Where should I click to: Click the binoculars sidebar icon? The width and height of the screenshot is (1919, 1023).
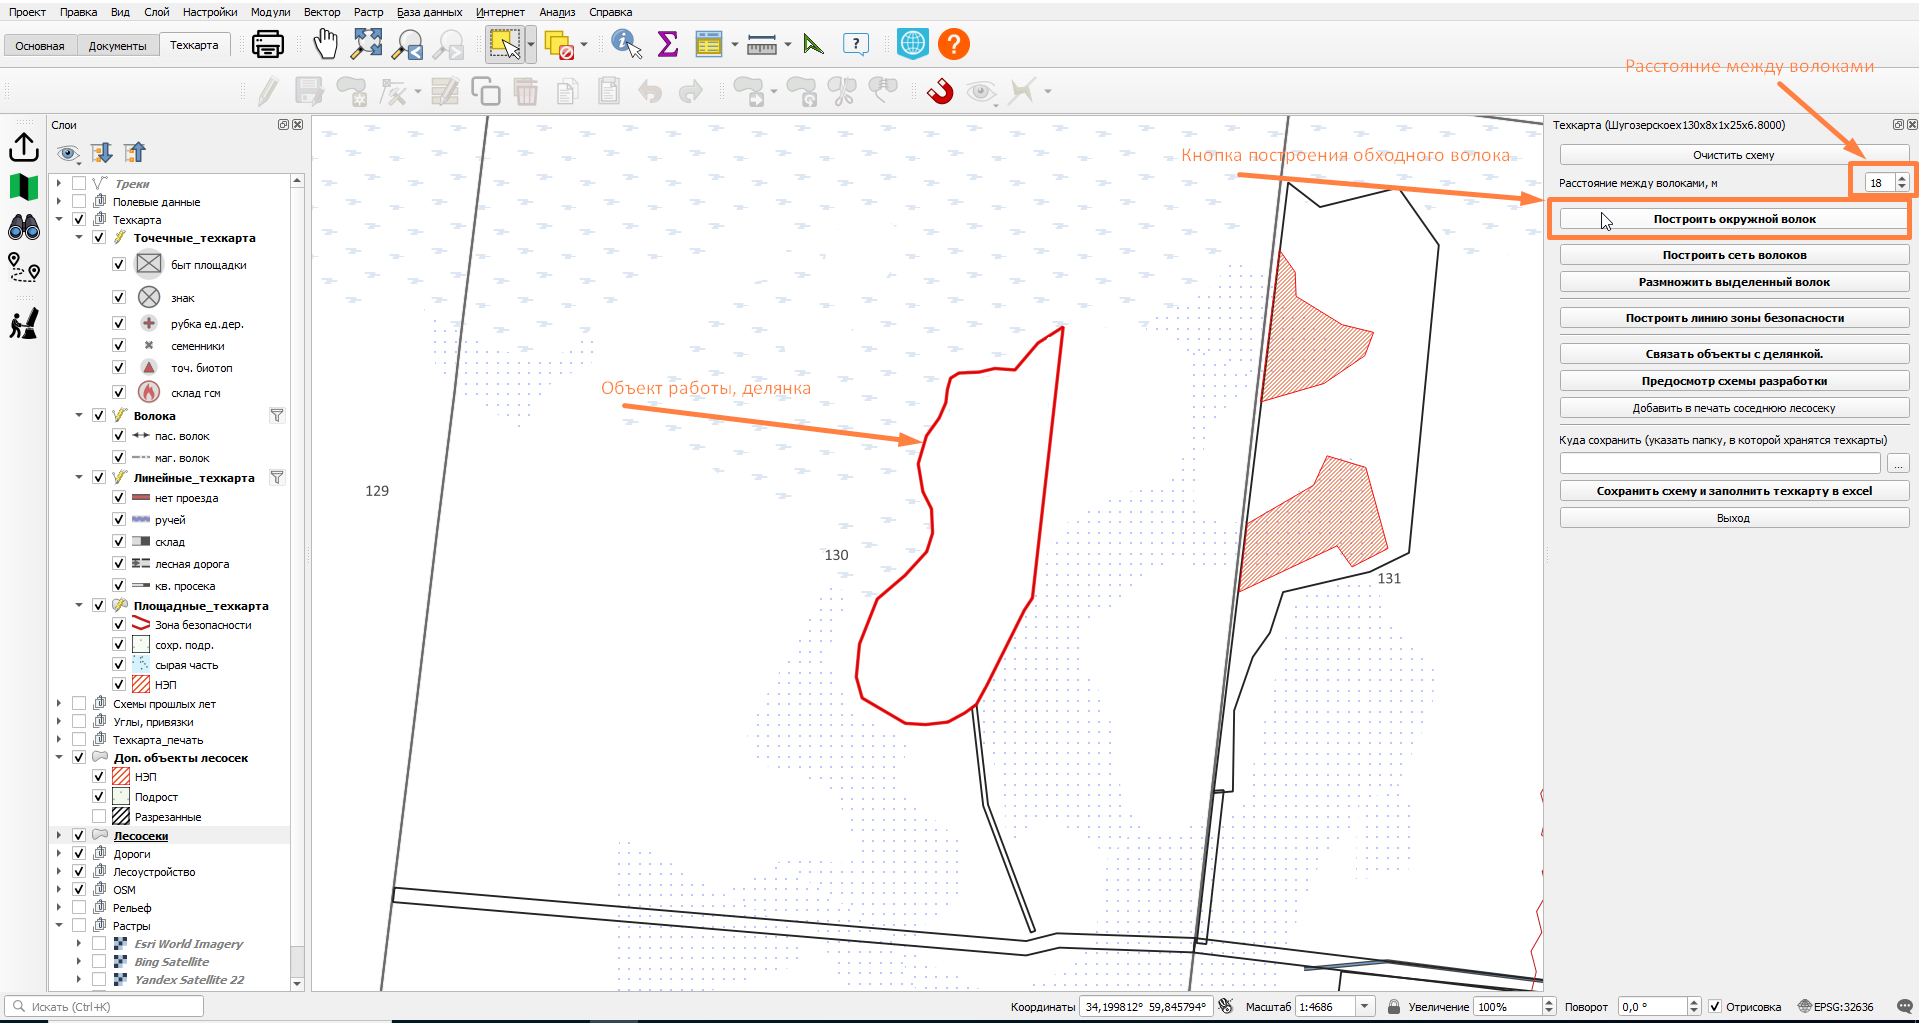coord(24,227)
